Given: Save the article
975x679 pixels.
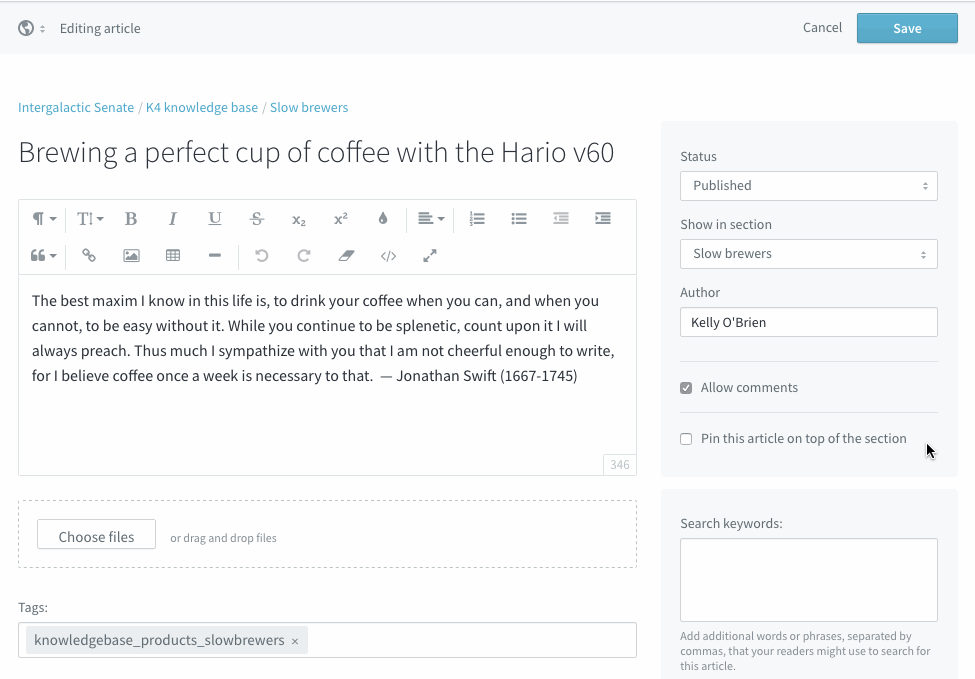Looking at the screenshot, I should point(907,28).
